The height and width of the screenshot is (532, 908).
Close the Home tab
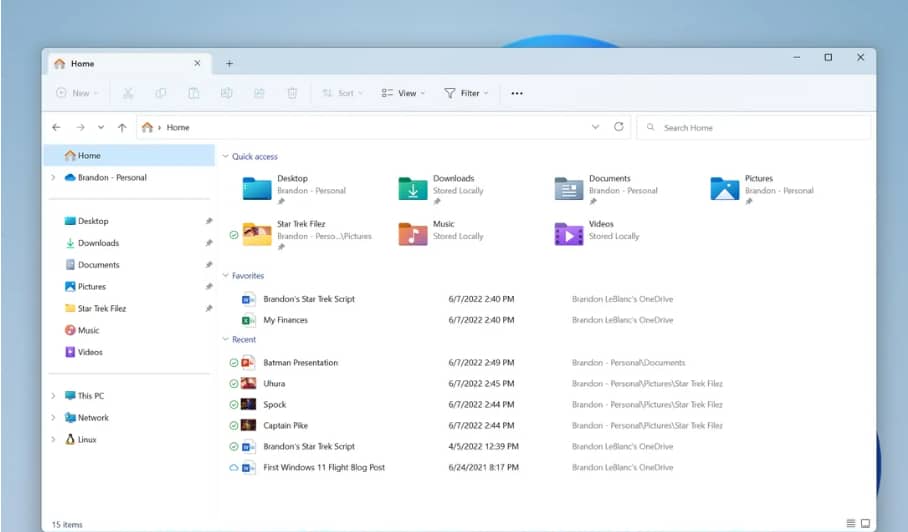coord(197,63)
